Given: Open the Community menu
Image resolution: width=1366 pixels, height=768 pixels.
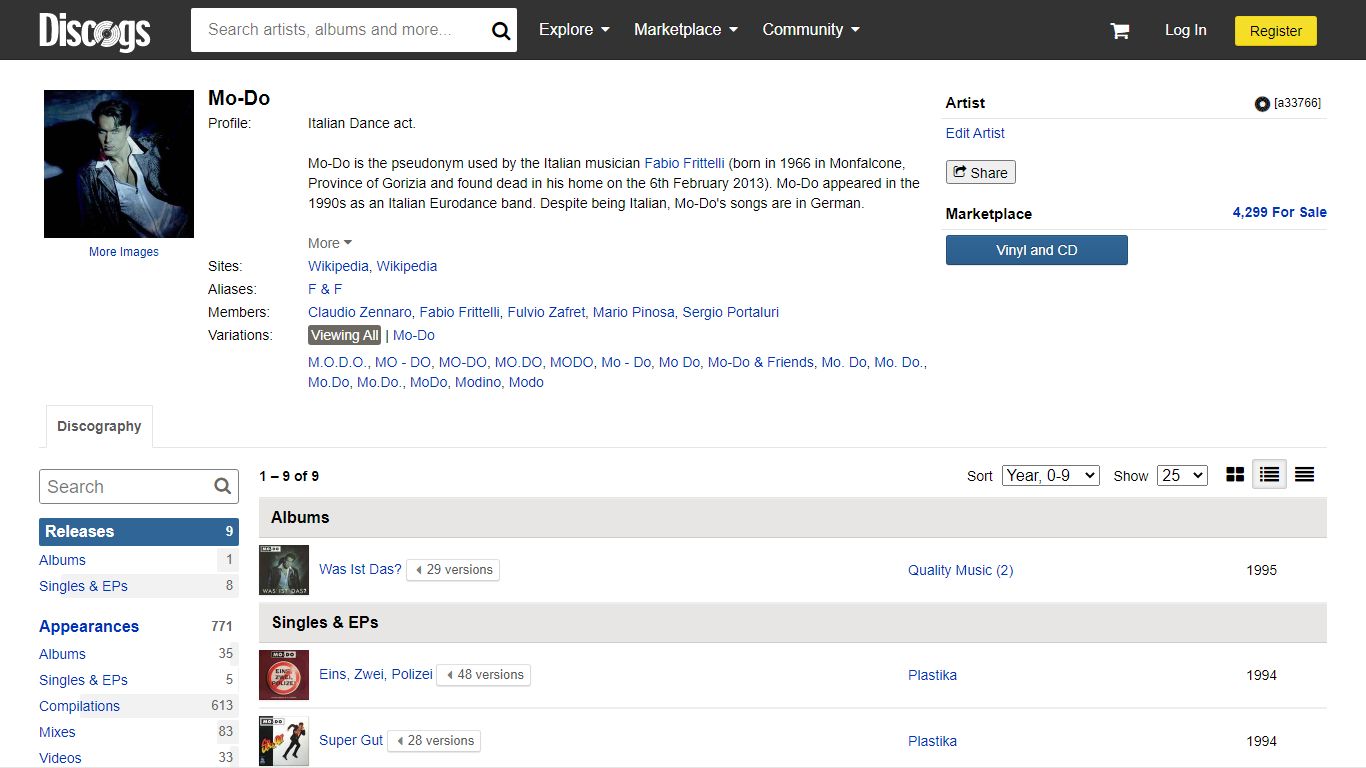Looking at the screenshot, I should 811,30.
